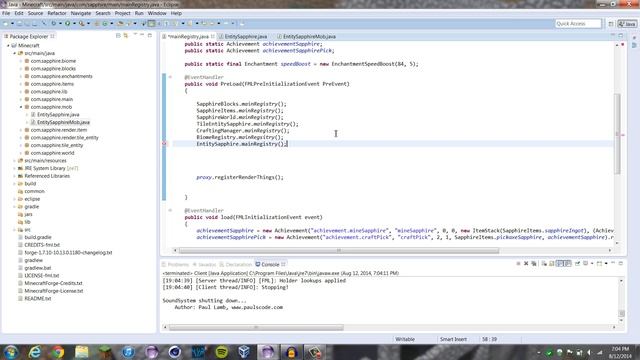Click the error marker beside EntitySapphire line
The width and height of the screenshot is (640, 360).
click(164, 144)
